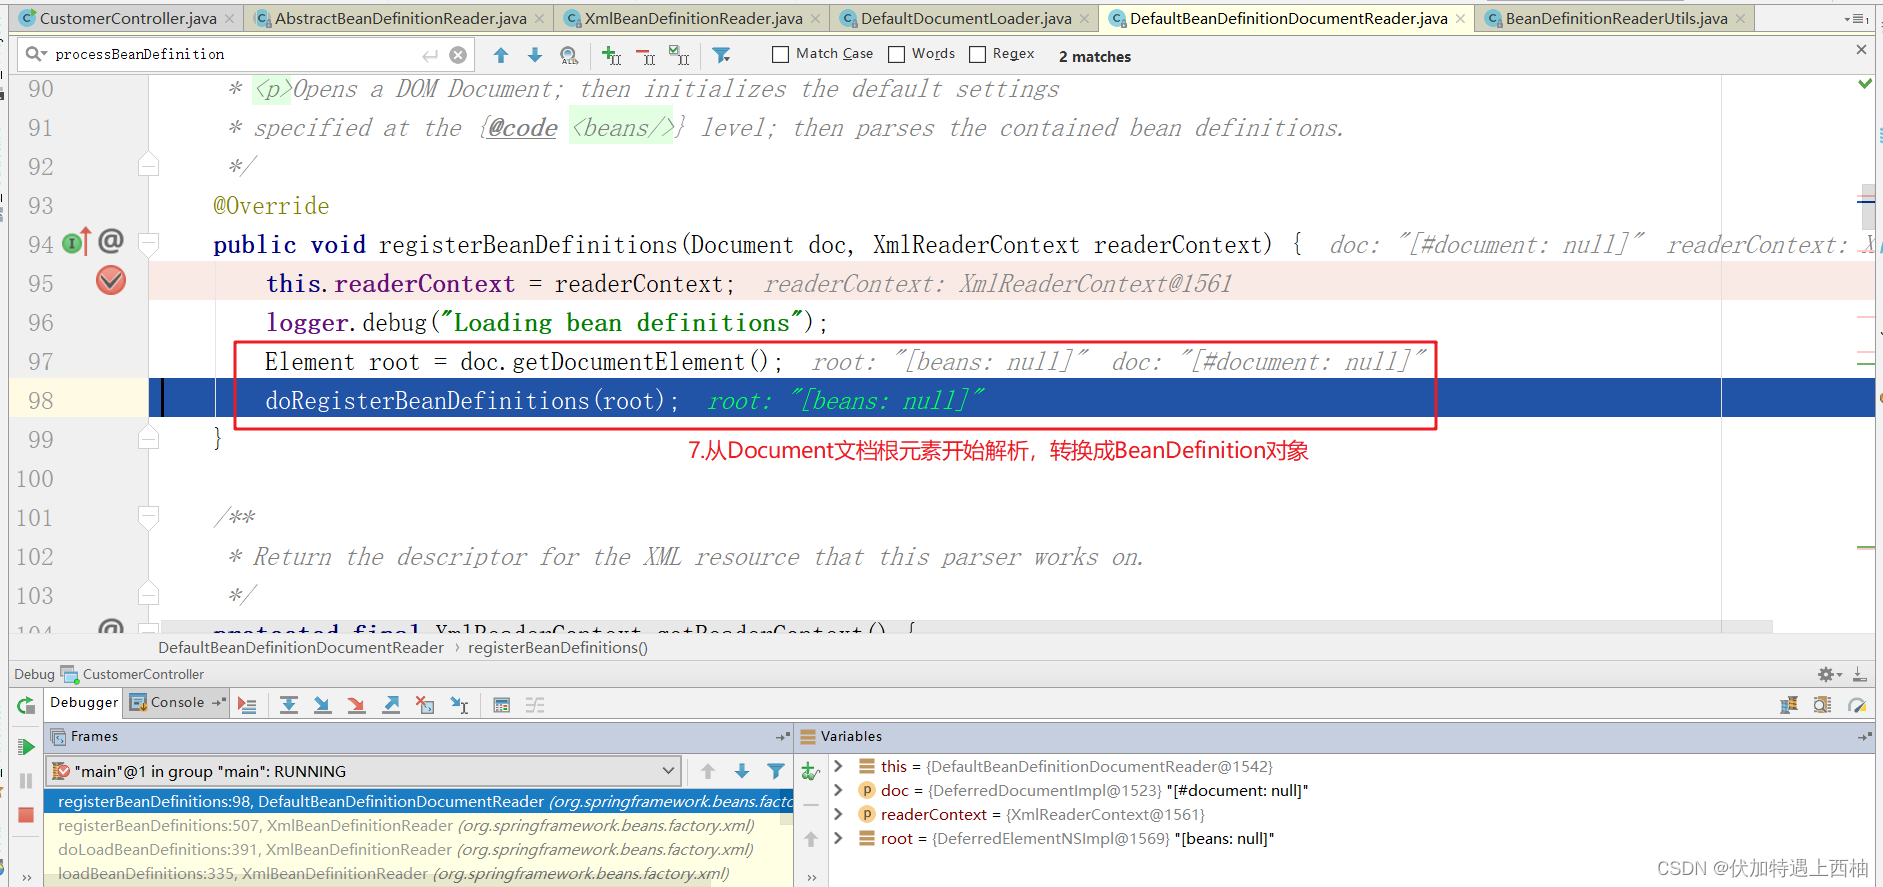Viewport: 1883px width, 887px height.
Task: Stop the debug session
Action: tap(26, 814)
